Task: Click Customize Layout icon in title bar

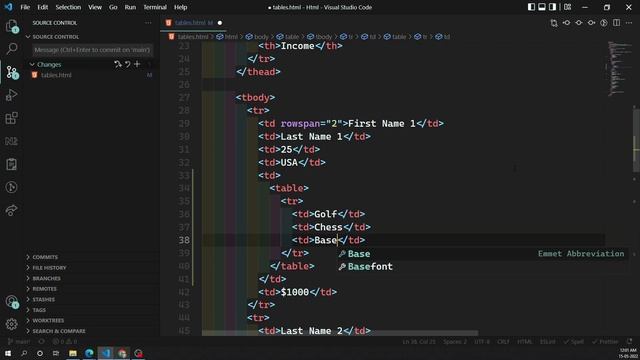Action: tap(567, 7)
